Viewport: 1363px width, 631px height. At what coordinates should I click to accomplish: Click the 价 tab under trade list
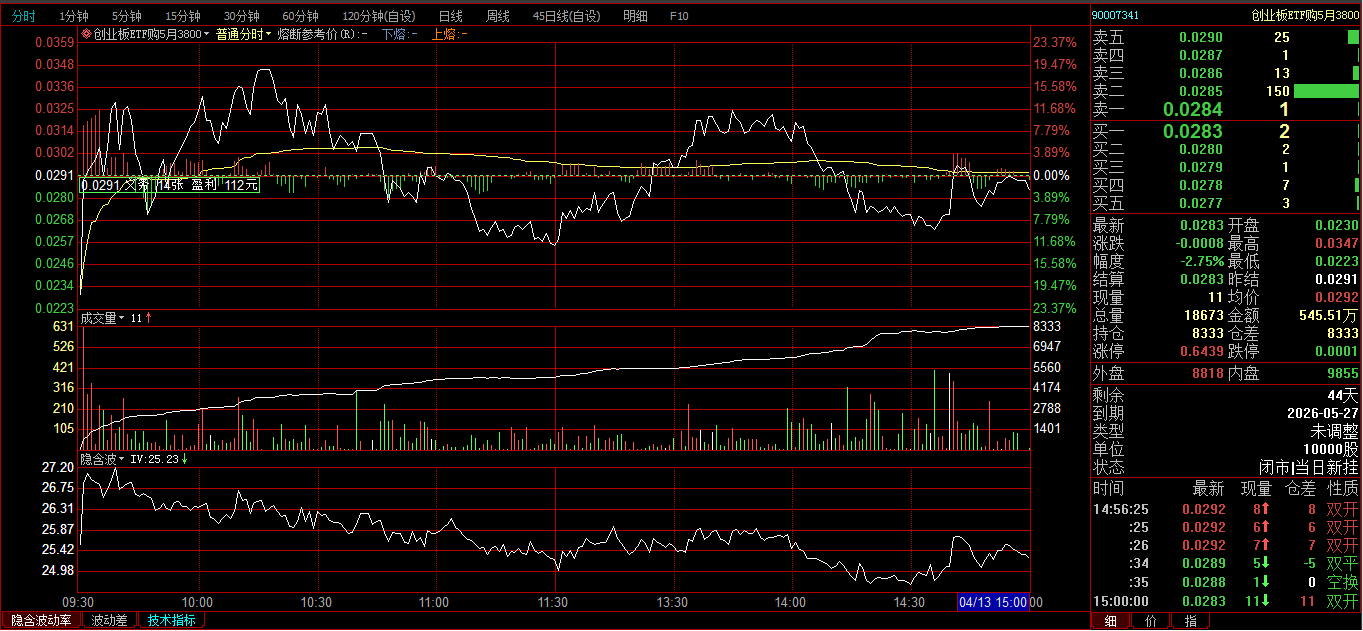(x=1150, y=621)
